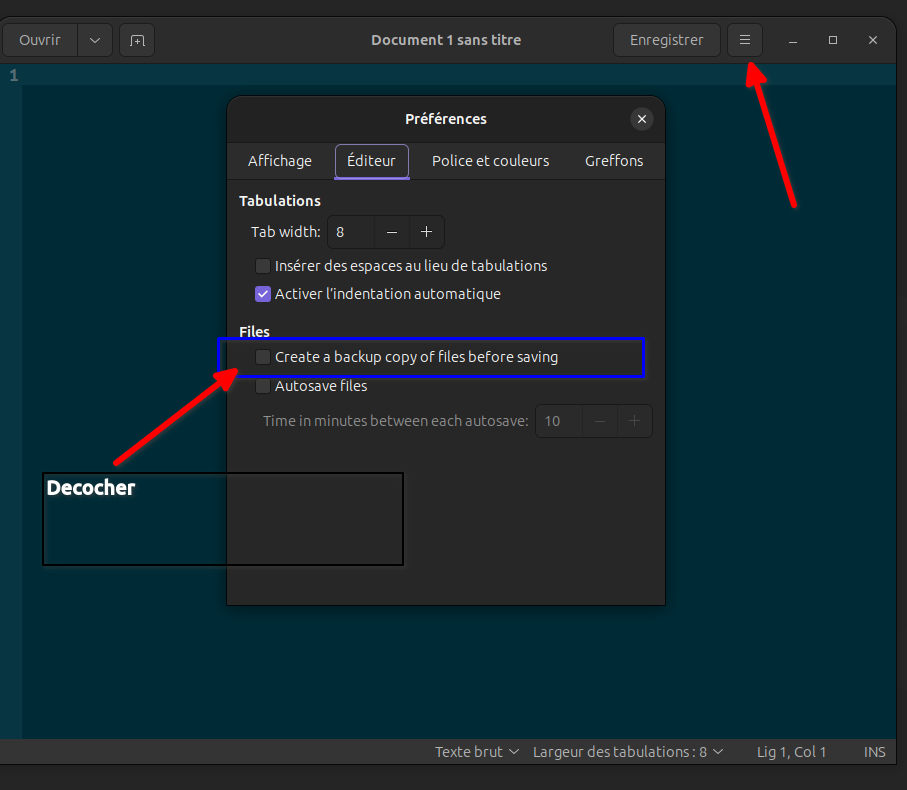Viewport: 907px width, 790px height.
Task: Maximize the text editor window
Action: (833, 40)
